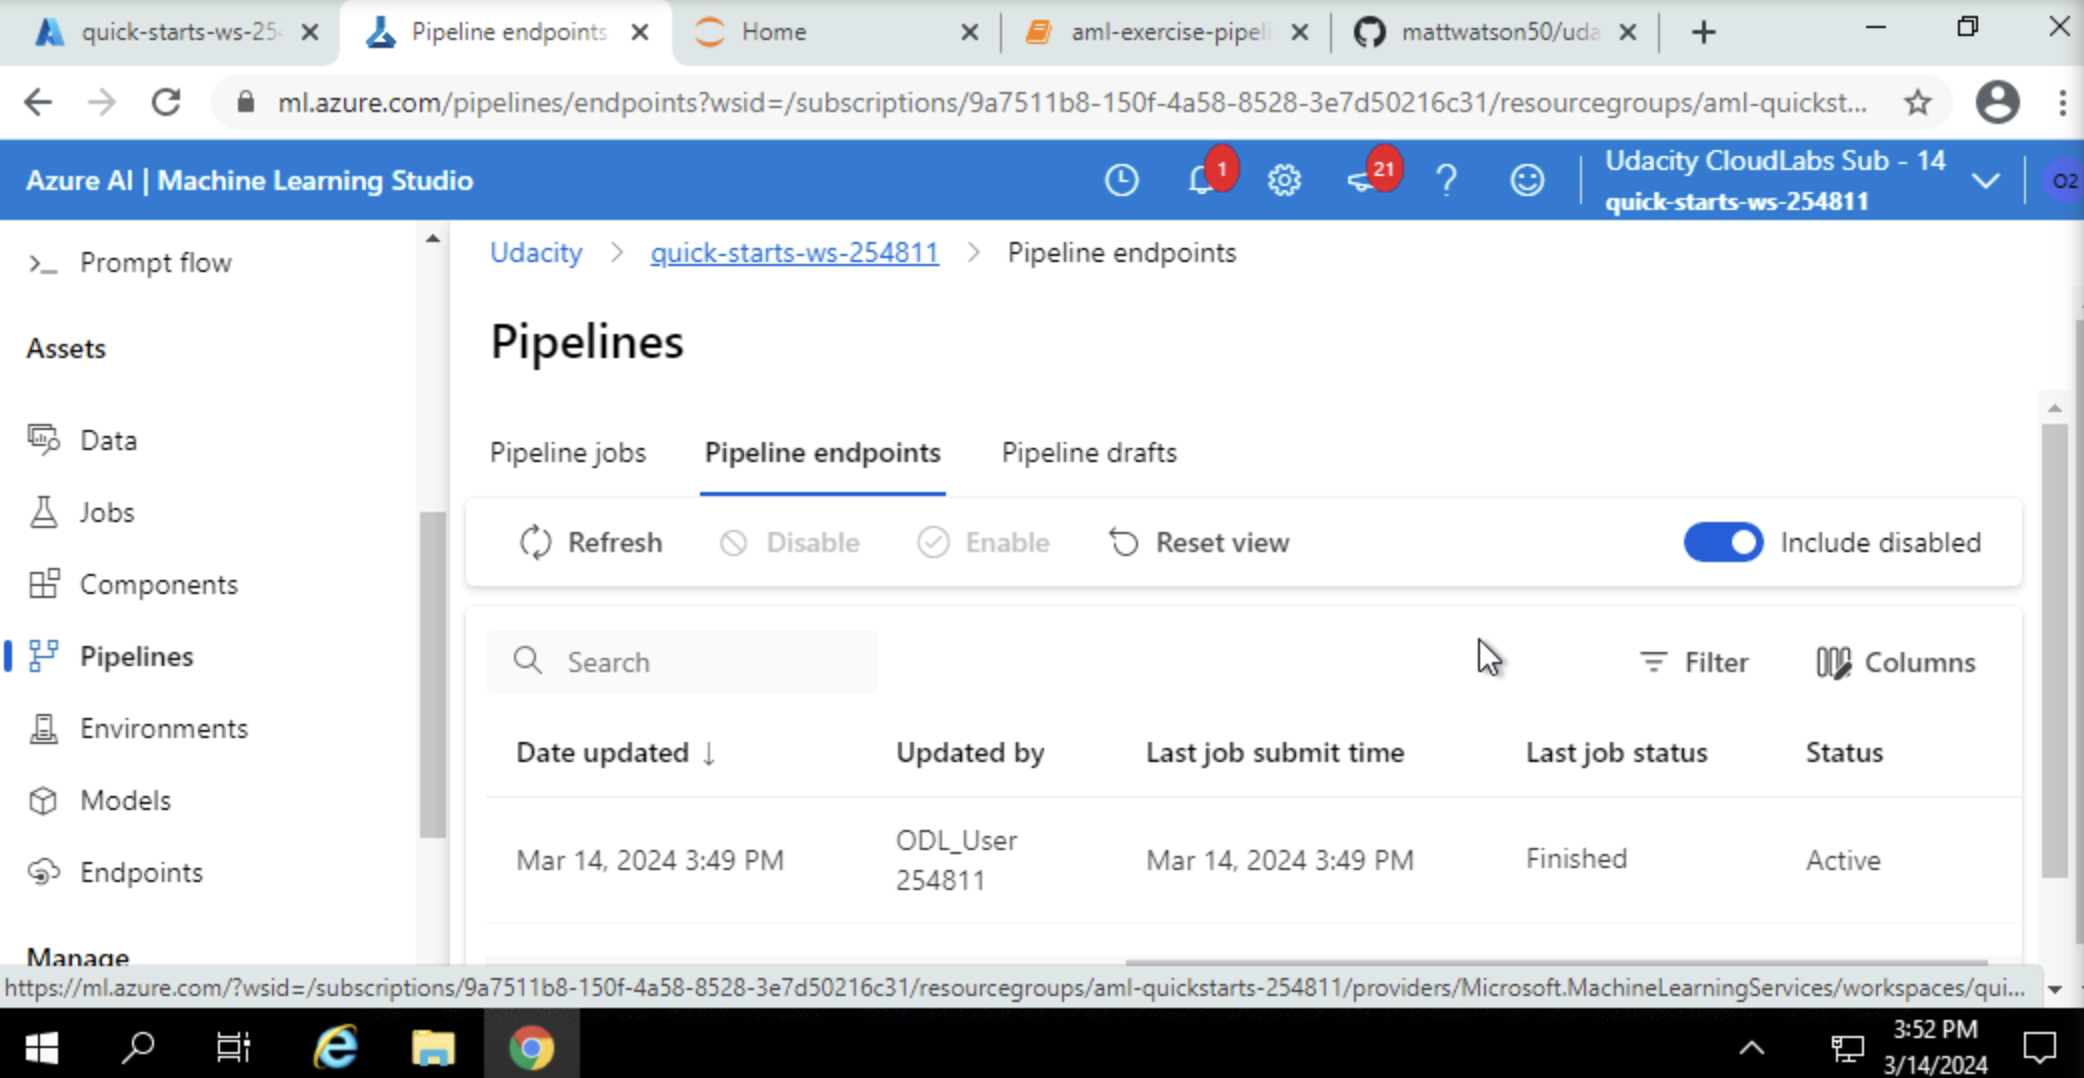Click the feedback smiley icon
This screenshot has height=1078, width=2084.
(x=1527, y=180)
